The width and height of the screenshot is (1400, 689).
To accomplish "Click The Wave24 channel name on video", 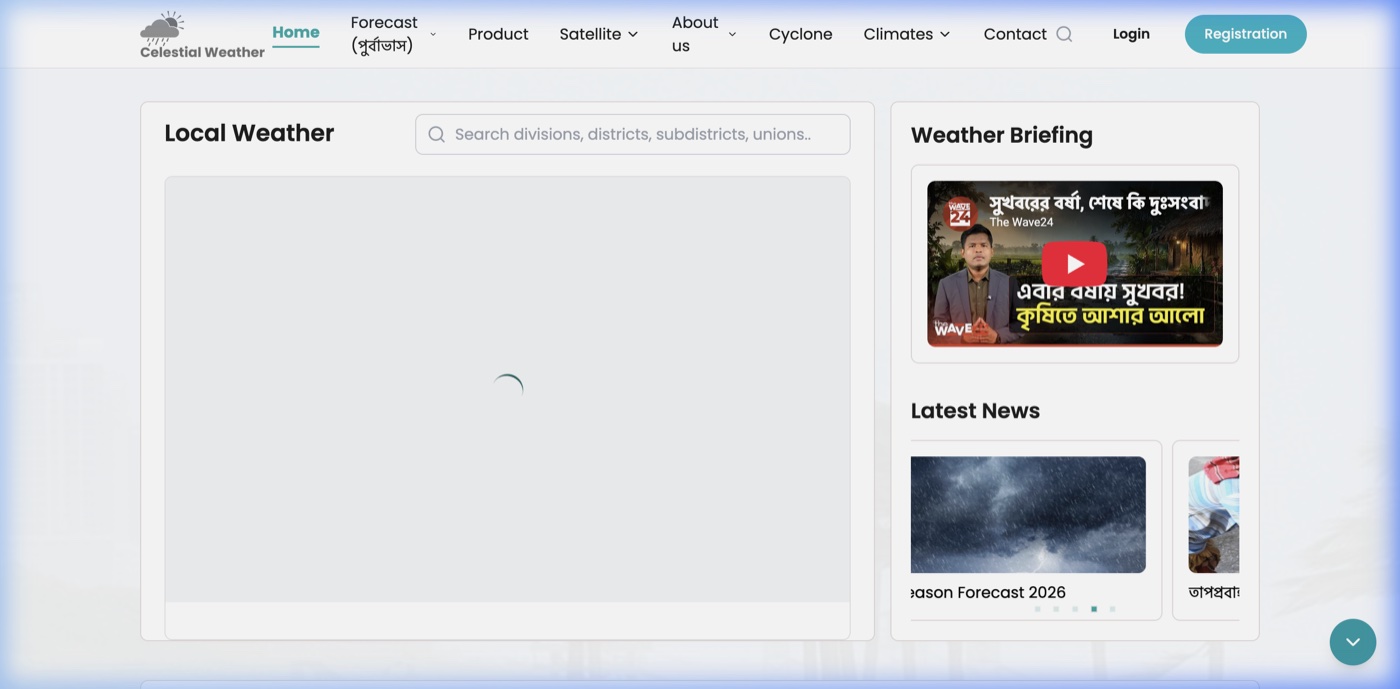I will pyautogui.click(x=1021, y=222).
